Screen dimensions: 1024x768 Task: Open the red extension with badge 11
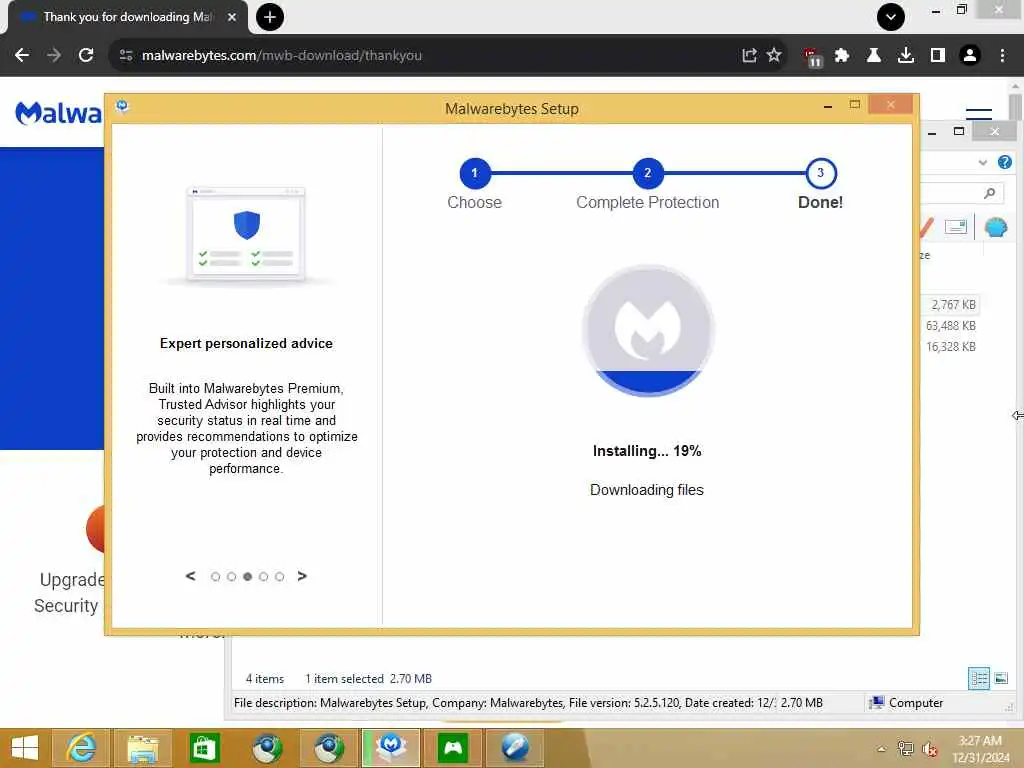point(812,57)
